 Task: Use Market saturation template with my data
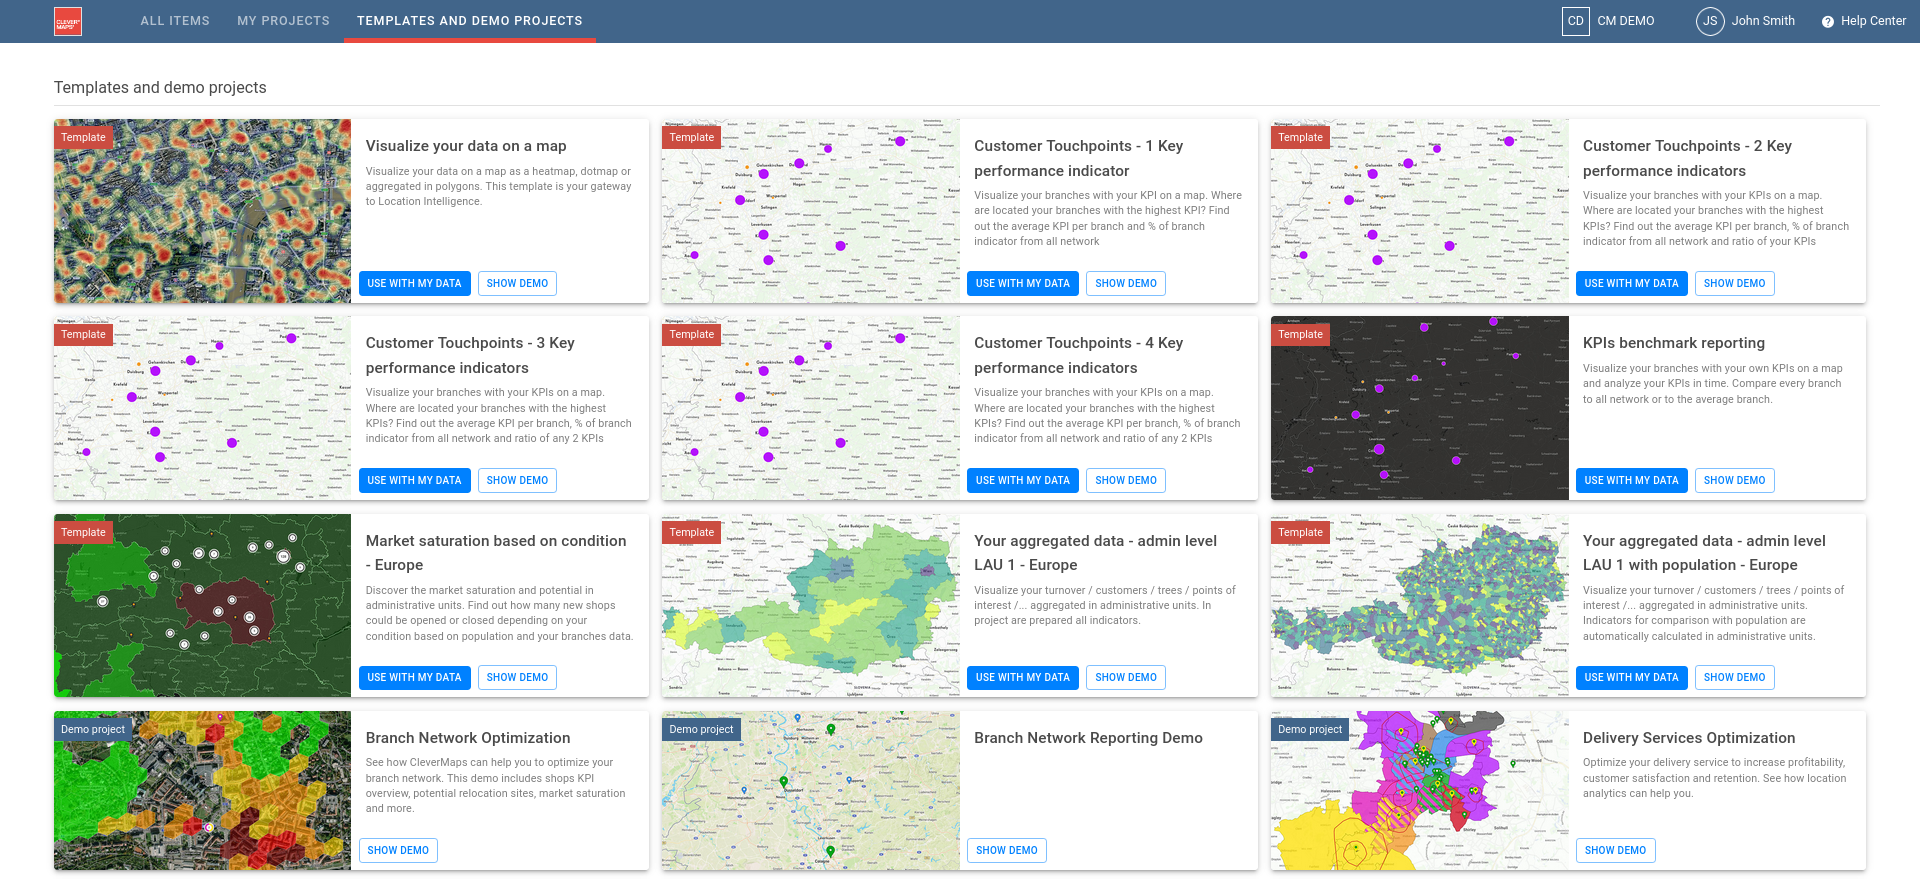pyautogui.click(x=414, y=678)
